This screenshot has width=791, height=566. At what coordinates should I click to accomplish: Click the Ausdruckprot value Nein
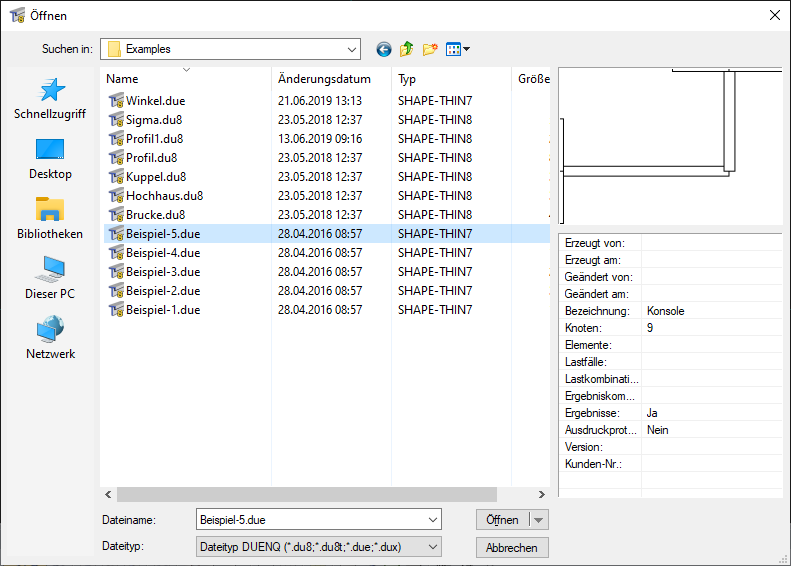click(657, 430)
